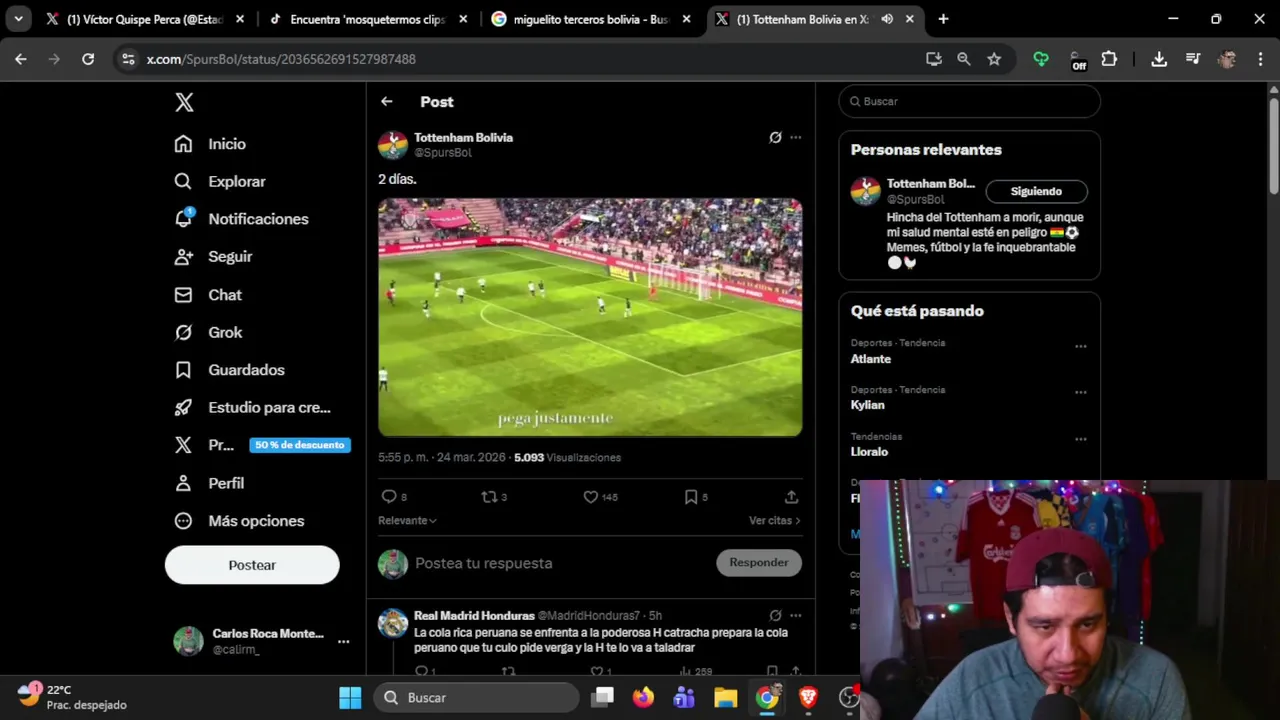This screenshot has width=1280, height=720.
Task: Switch to miguelito terceros bolivia tab
Action: click(590, 19)
